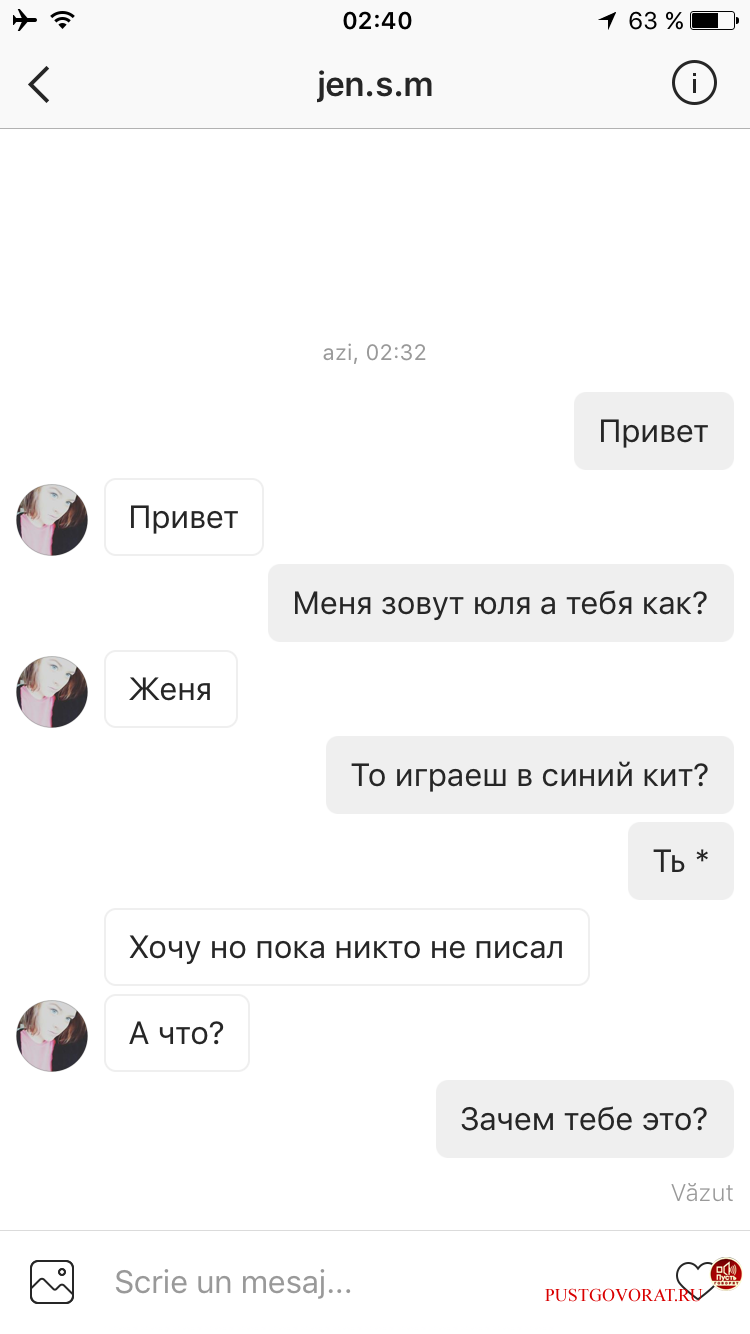Select То играеш в синий кит message
This screenshot has width=750, height=1334.
530,775
